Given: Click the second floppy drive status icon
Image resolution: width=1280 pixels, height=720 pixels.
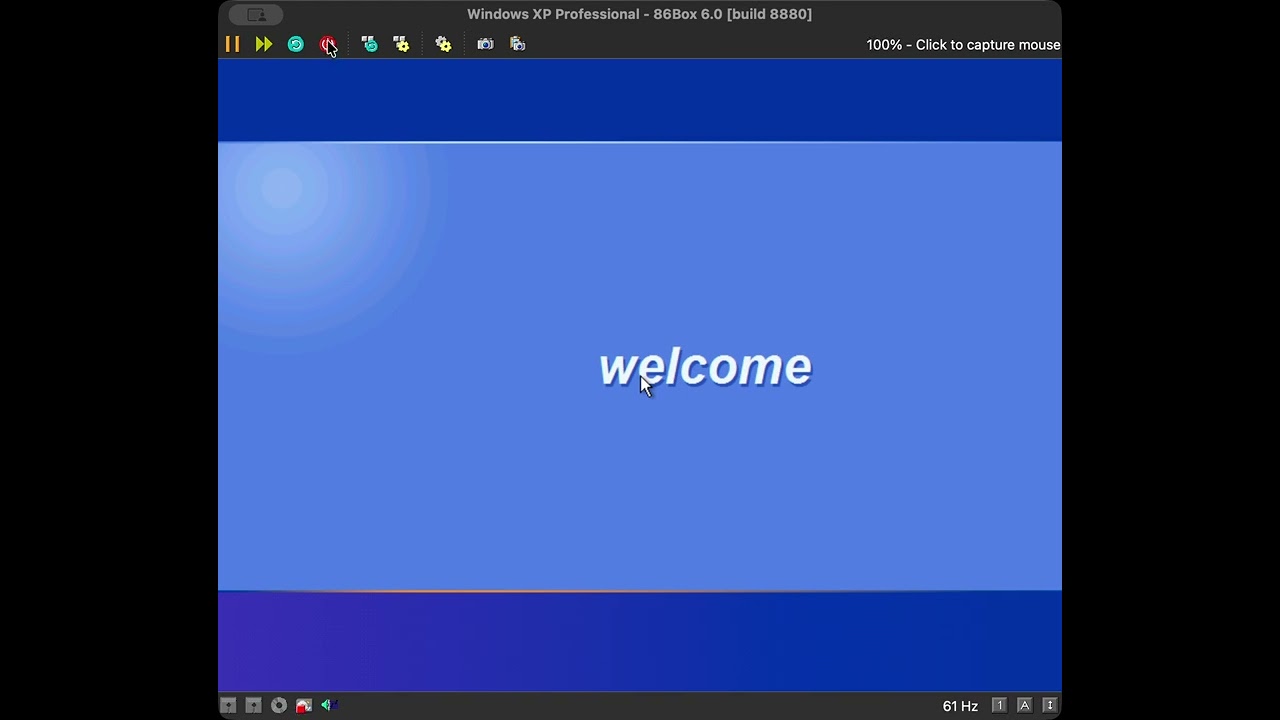Looking at the screenshot, I should 254,706.
